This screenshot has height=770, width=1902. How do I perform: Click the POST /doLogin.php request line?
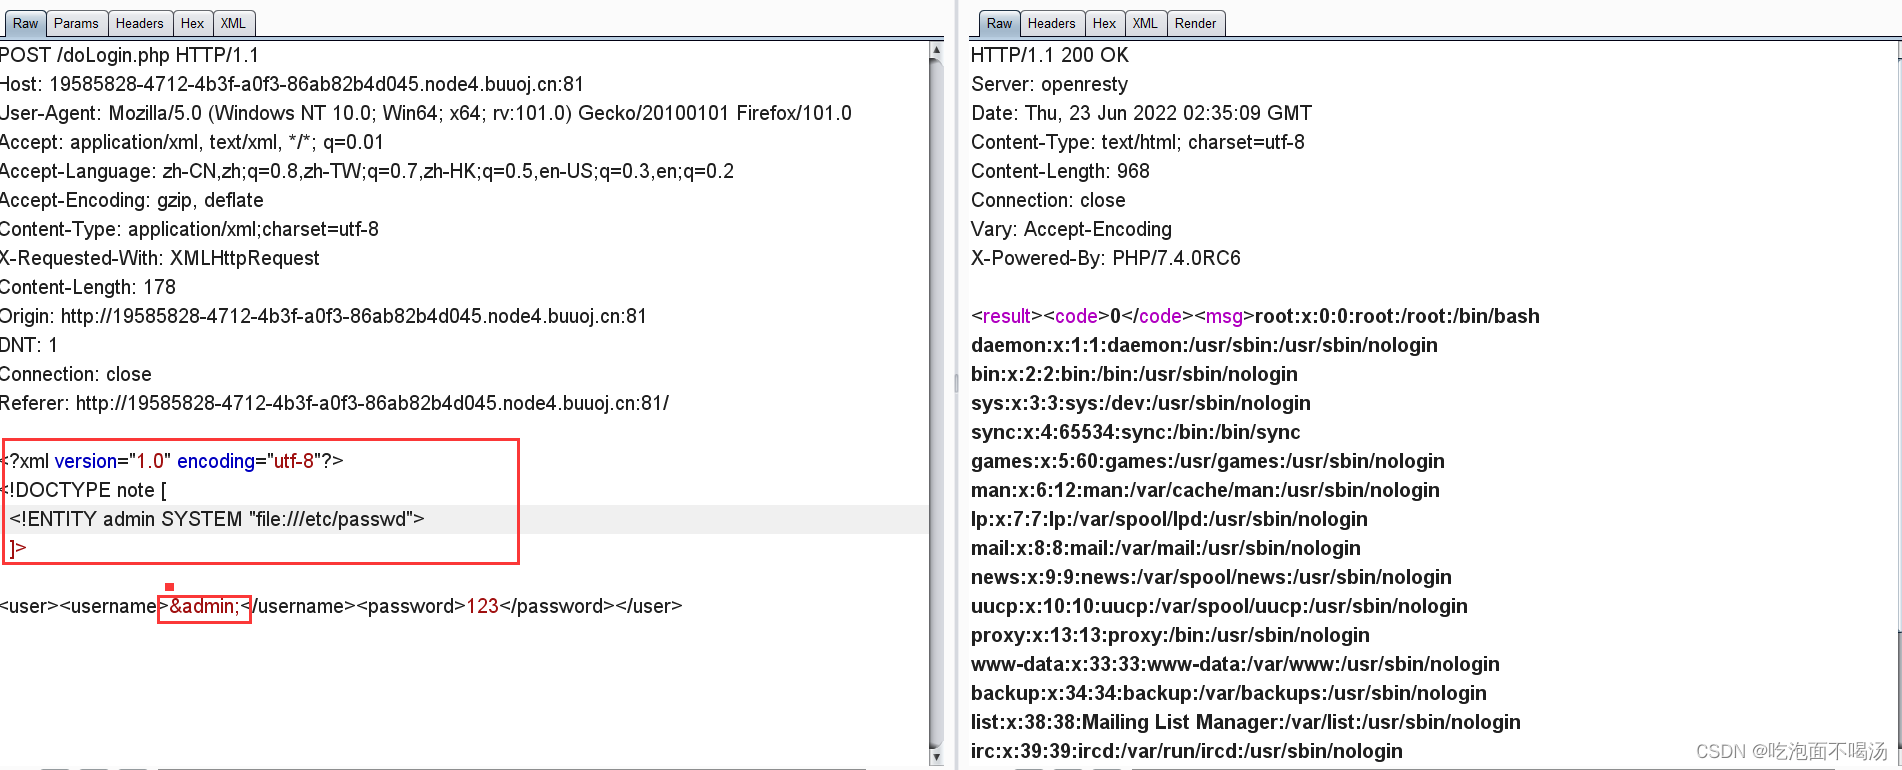point(129,55)
